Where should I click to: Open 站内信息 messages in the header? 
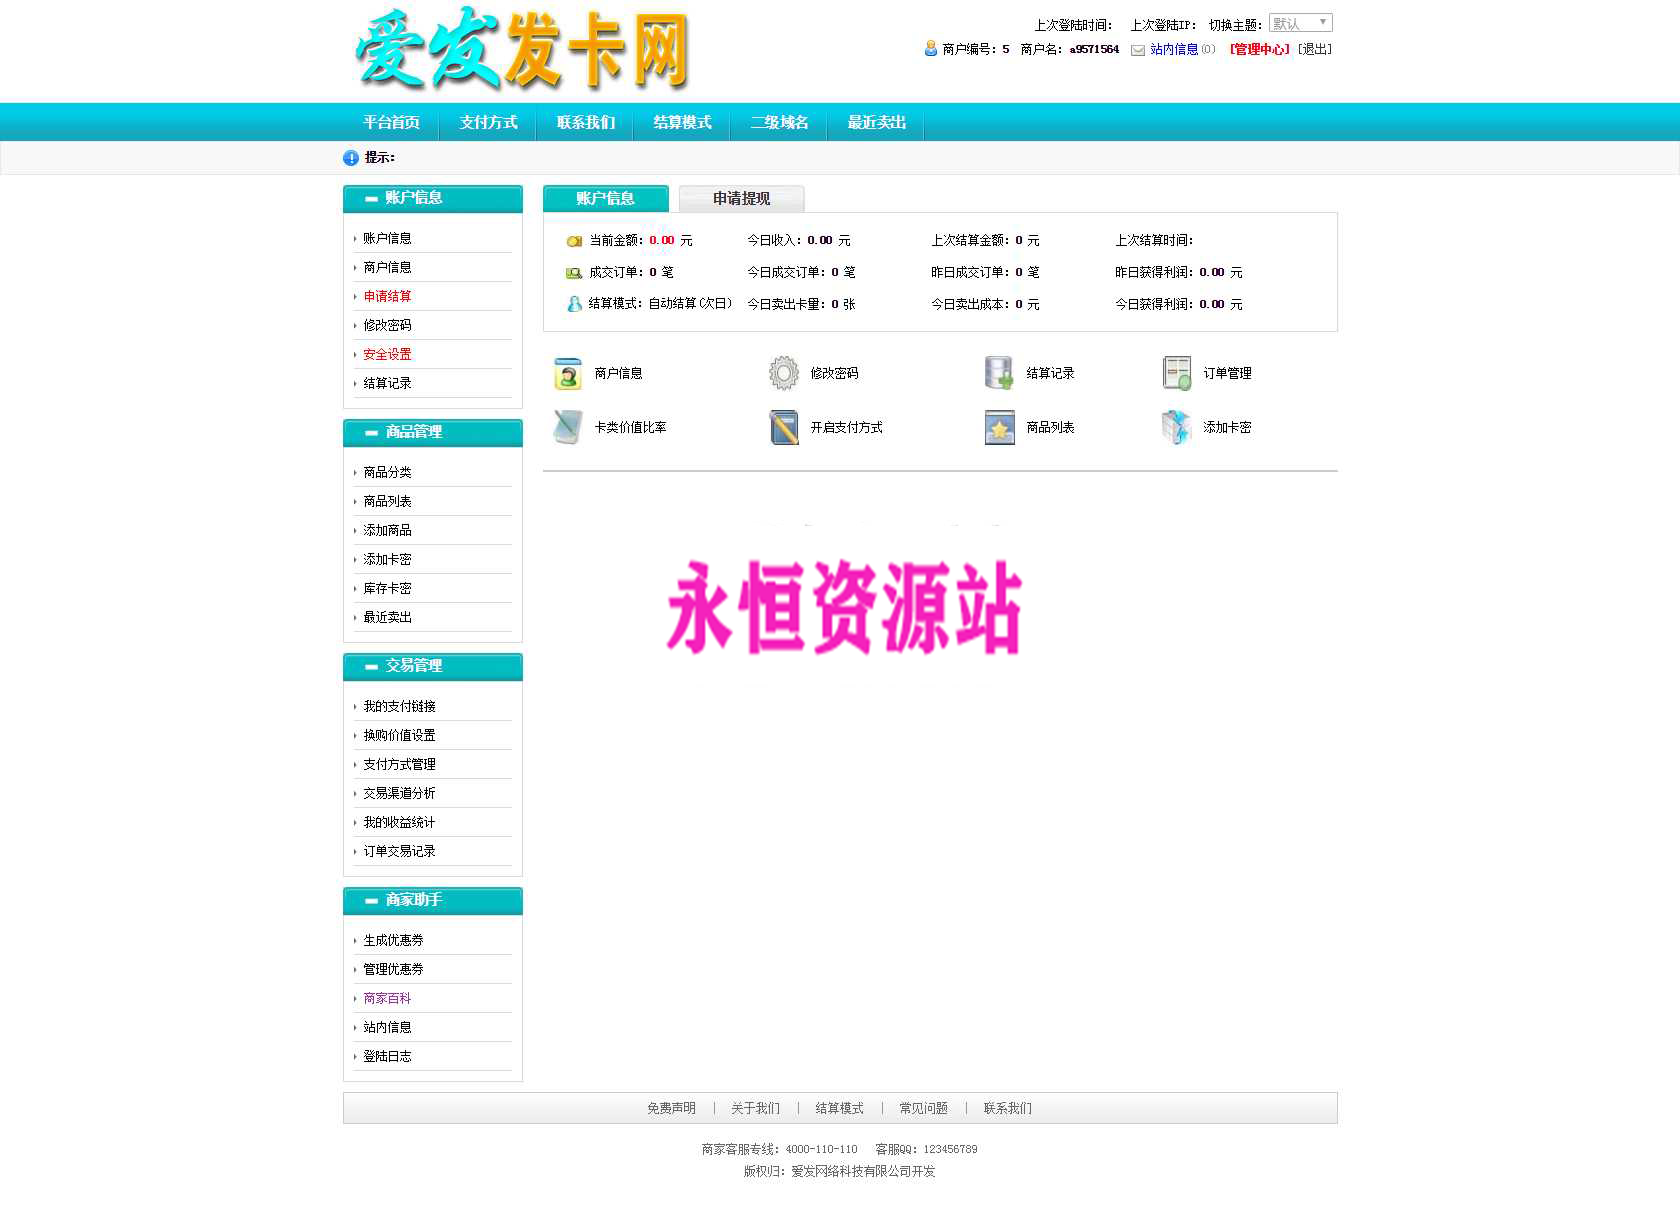1173,49
